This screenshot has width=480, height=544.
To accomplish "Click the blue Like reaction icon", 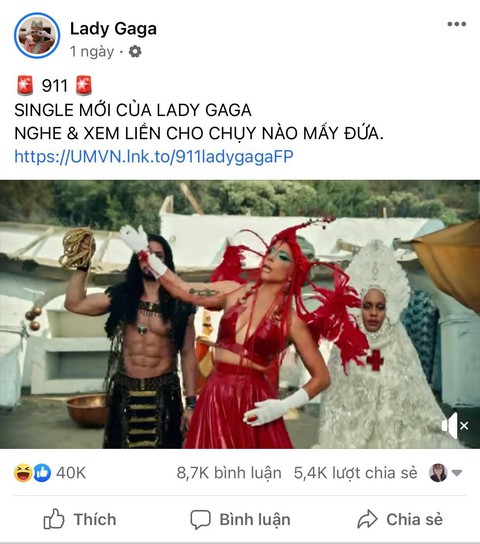I will point(42,473).
